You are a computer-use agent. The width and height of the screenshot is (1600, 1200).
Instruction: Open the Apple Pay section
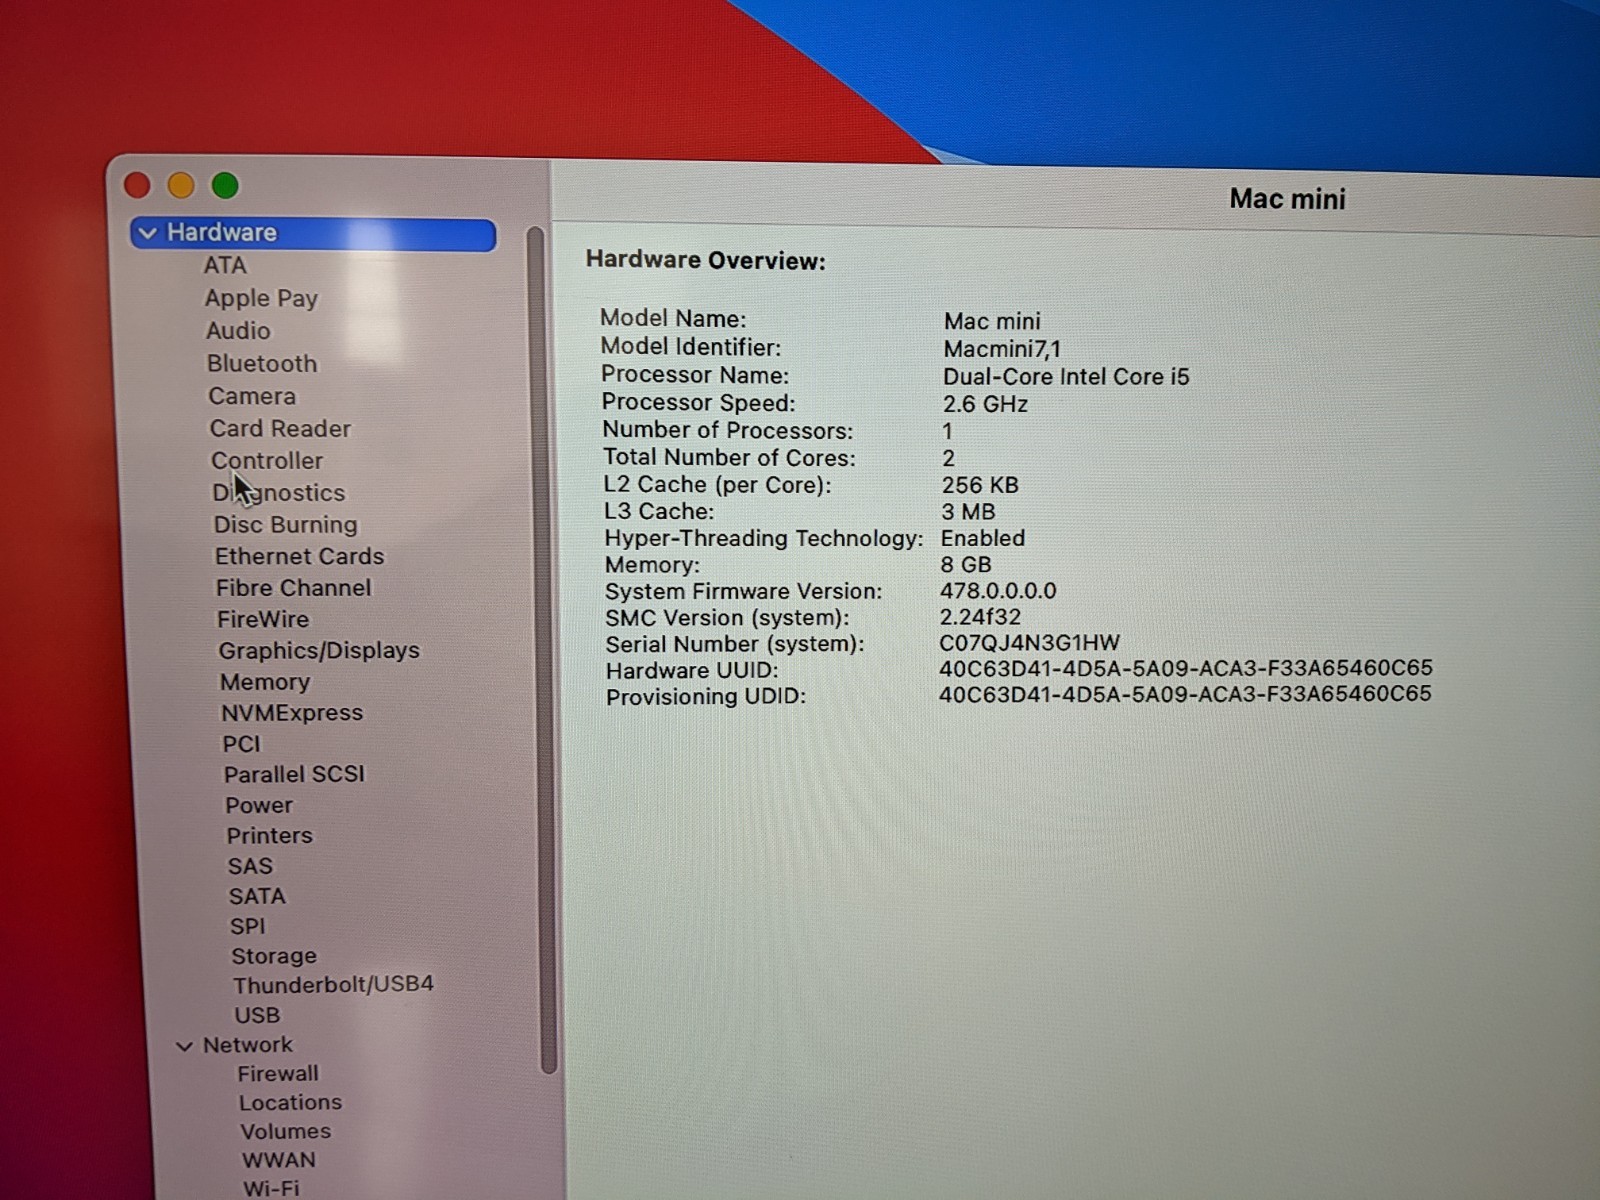pyautogui.click(x=261, y=298)
